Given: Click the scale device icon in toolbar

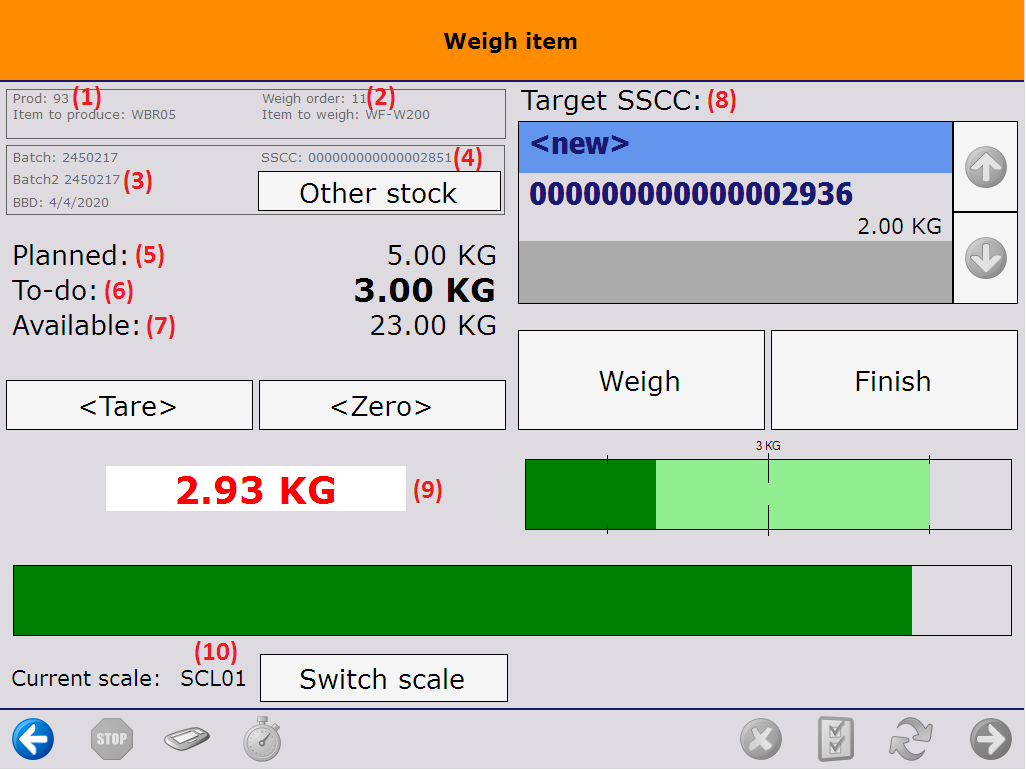Looking at the screenshot, I should click(x=187, y=740).
